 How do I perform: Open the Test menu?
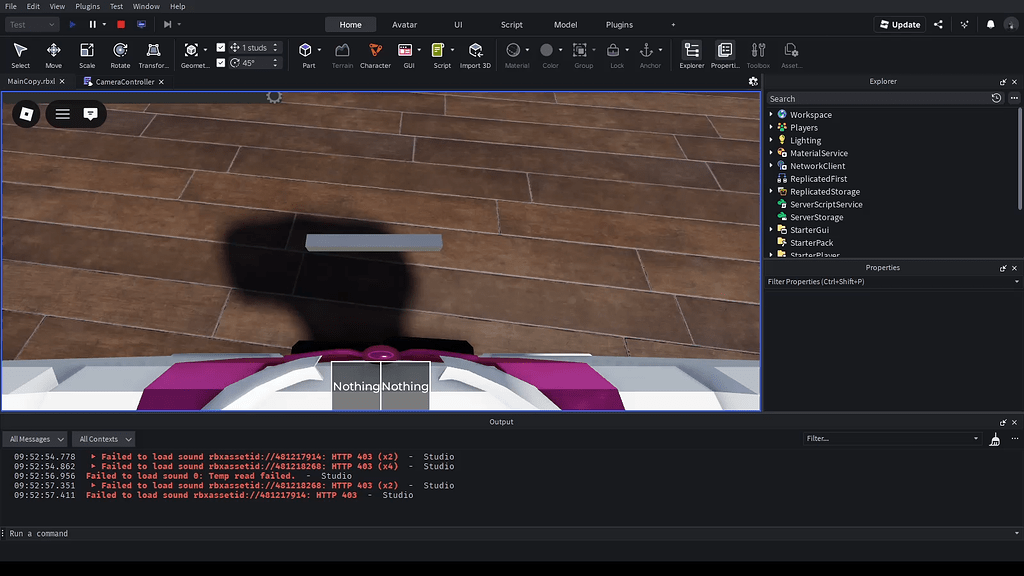[x=116, y=6]
